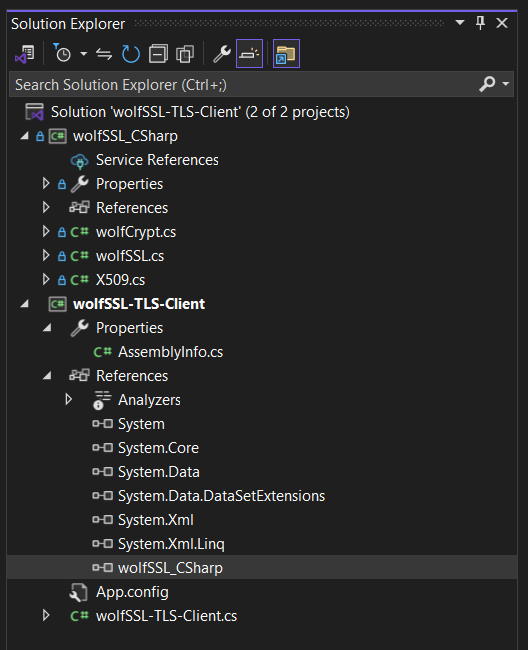The width and height of the screenshot is (528, 650).
Task: Select the System.Data reference
Action: 159,472
